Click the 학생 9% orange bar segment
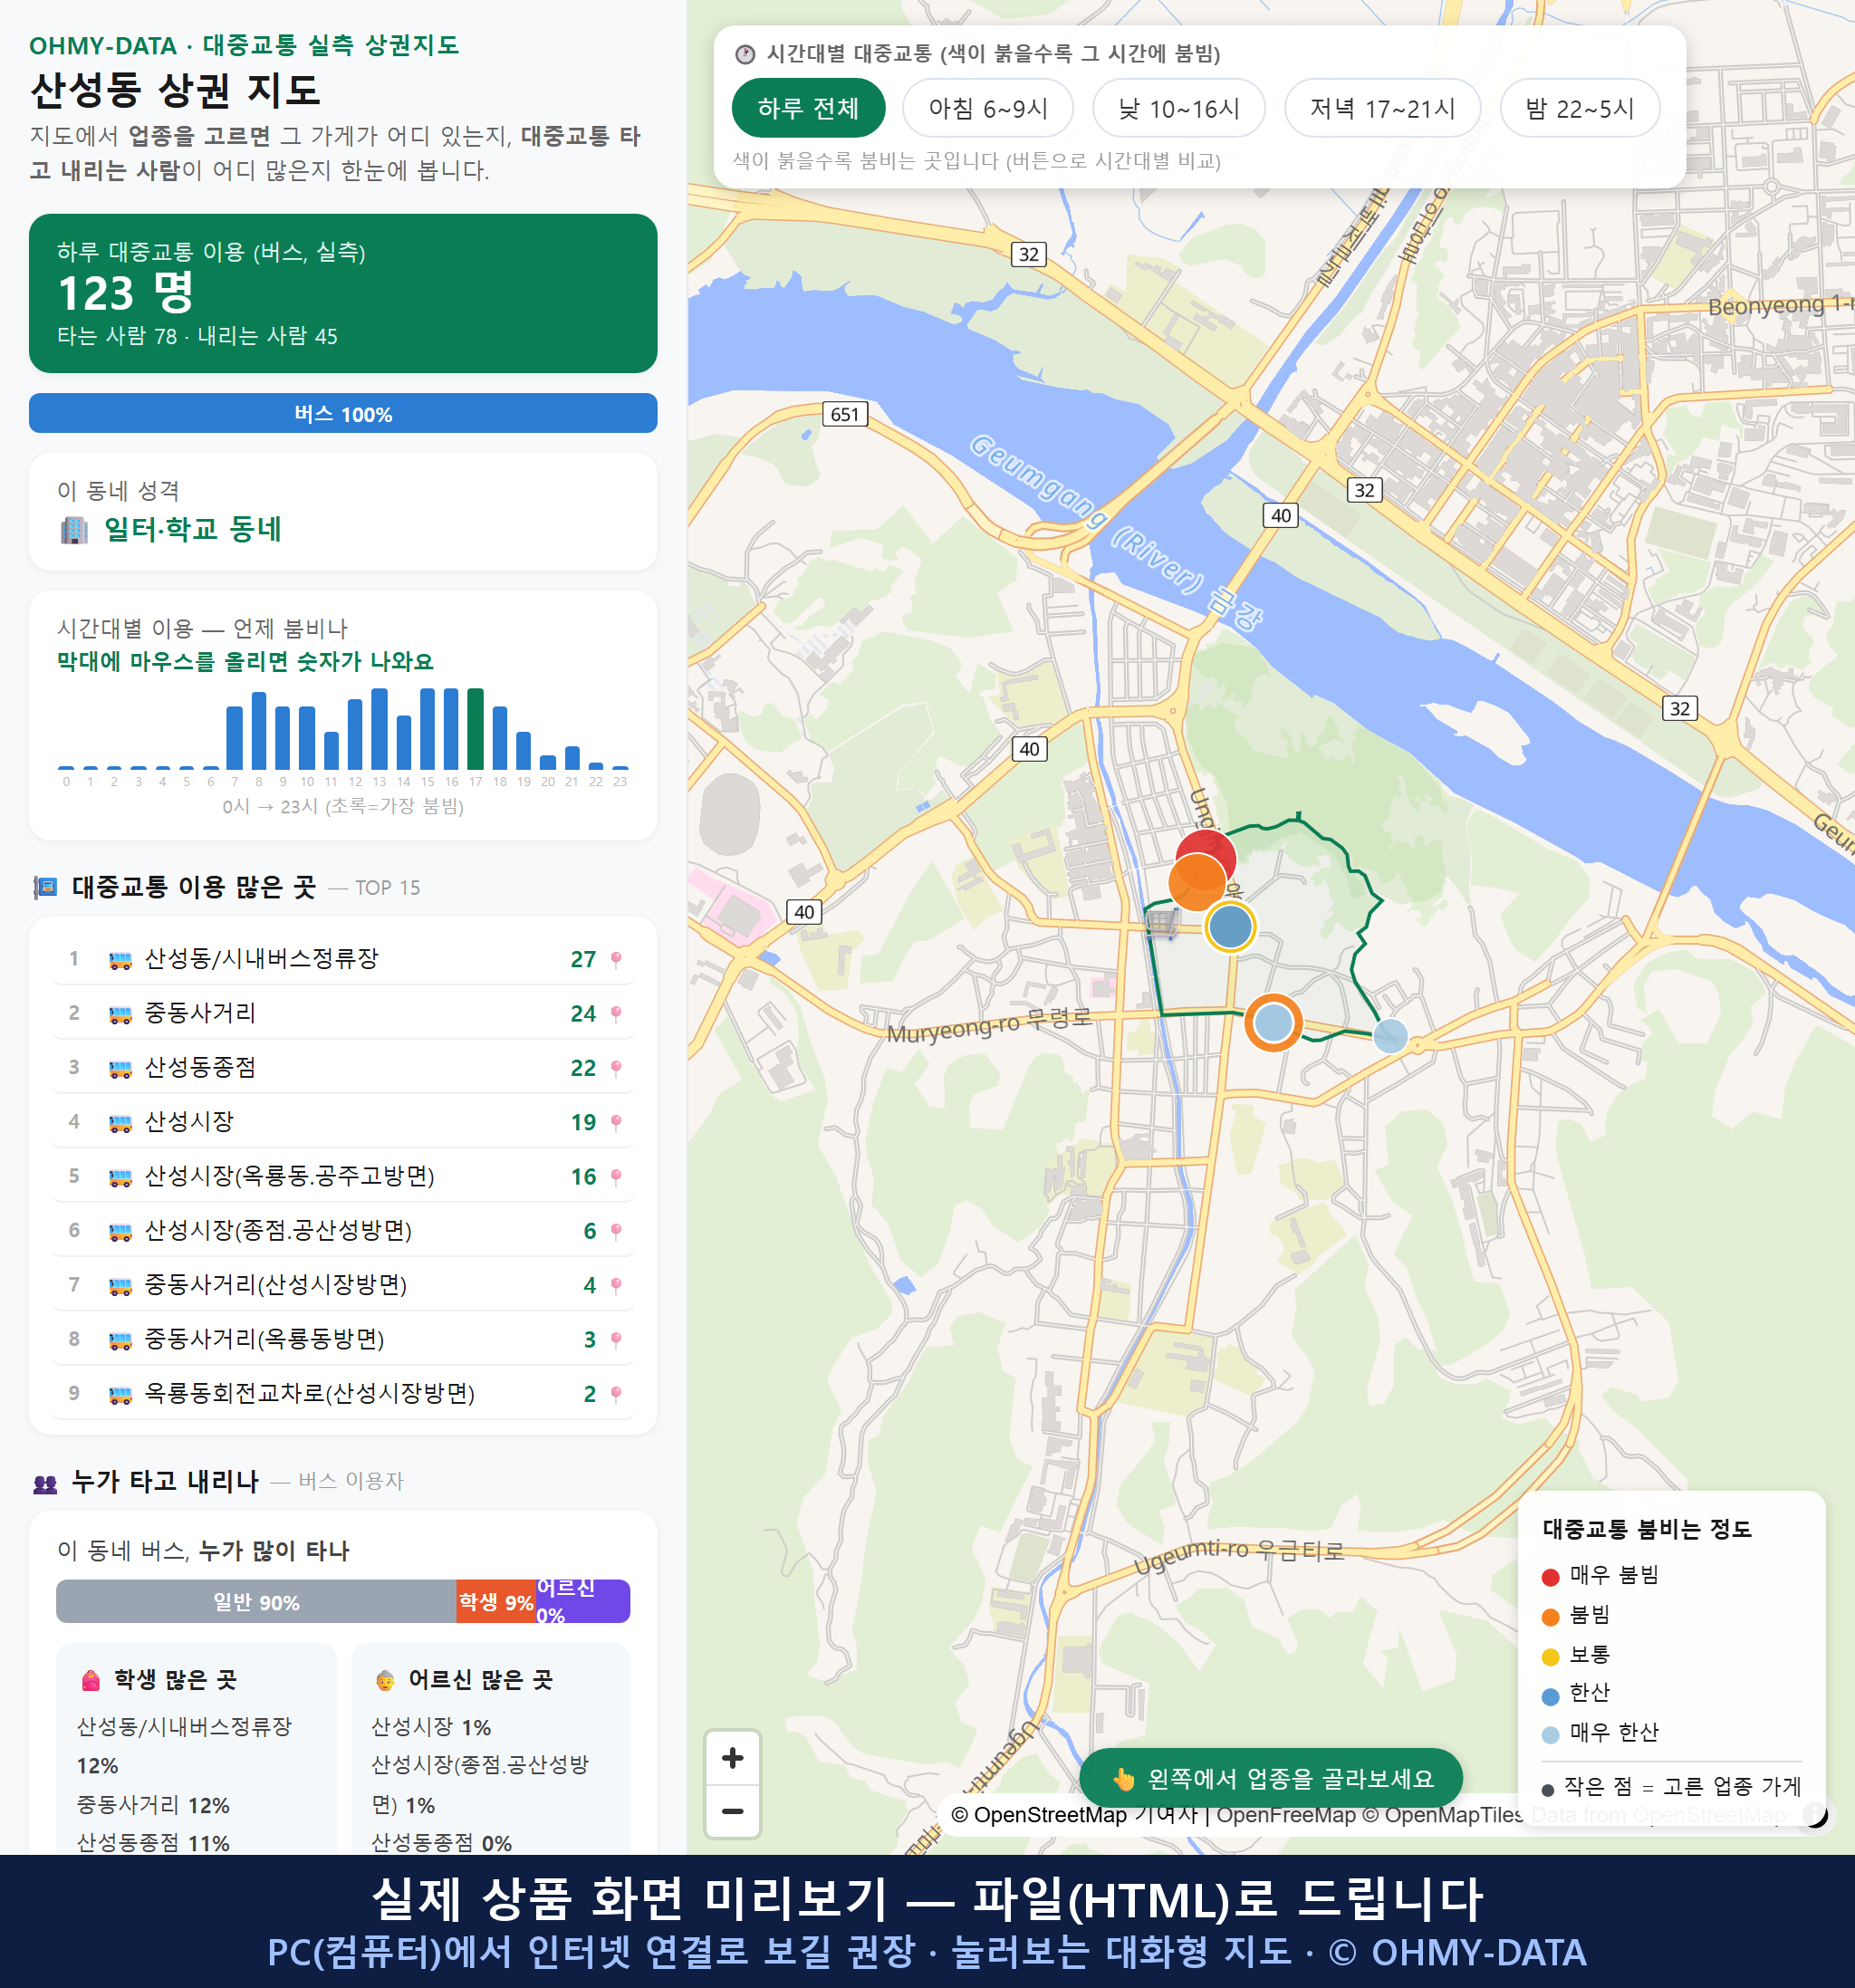The height and width of the screenshot is (1988, 1855). [x=496, y=1601]
